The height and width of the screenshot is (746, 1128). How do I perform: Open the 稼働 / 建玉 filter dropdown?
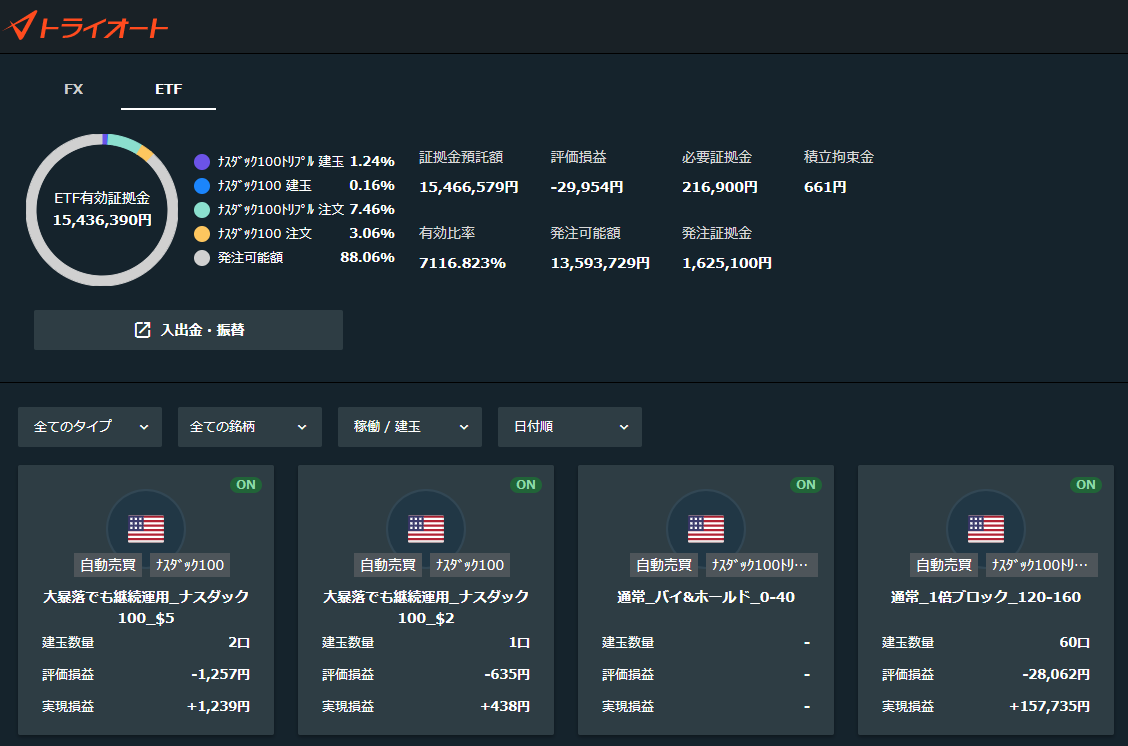(410, 427)
